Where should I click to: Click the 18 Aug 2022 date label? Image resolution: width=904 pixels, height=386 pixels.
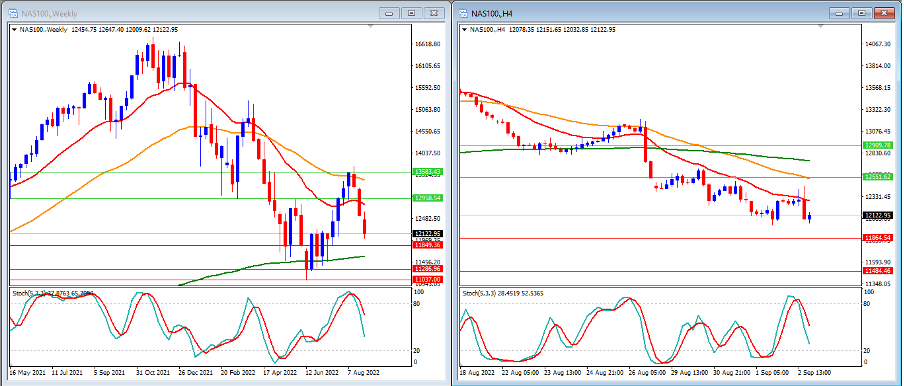click(x=478, y=373)
